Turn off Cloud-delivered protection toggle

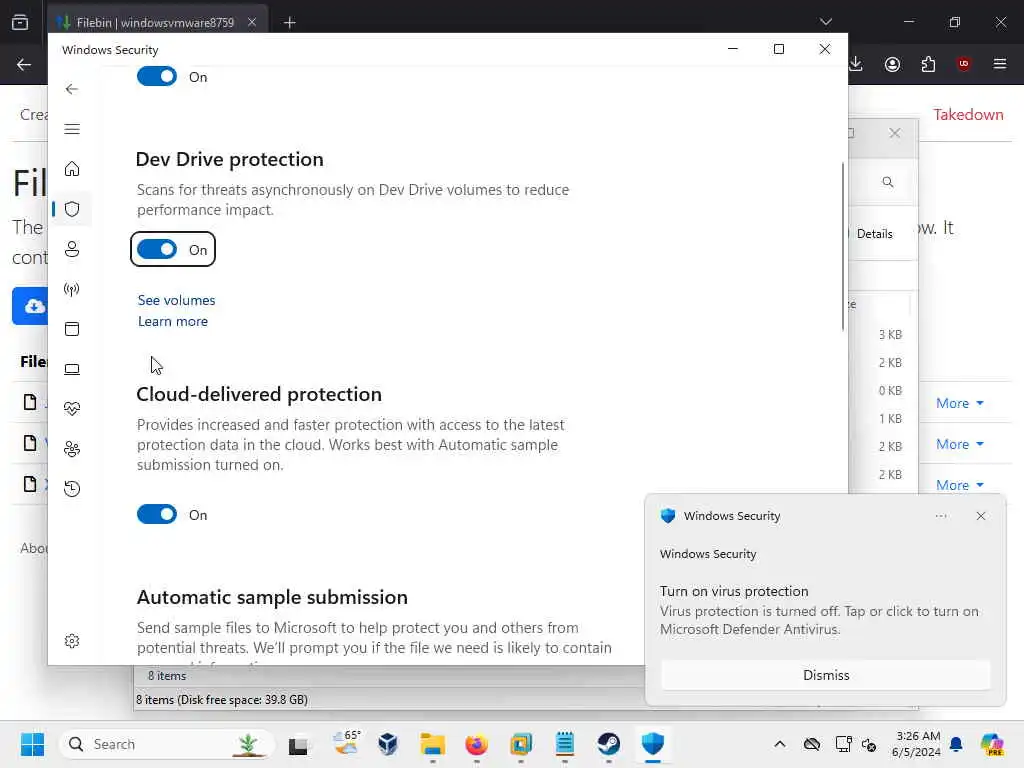click(157, 514)
